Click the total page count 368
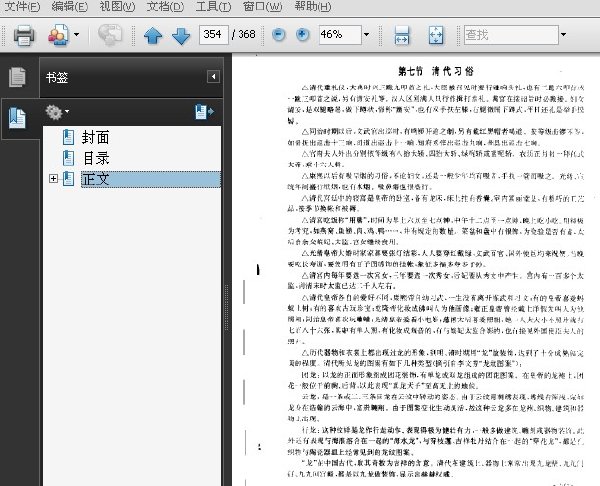This screenshot has height=486, width=600. [x=247, y=34]
